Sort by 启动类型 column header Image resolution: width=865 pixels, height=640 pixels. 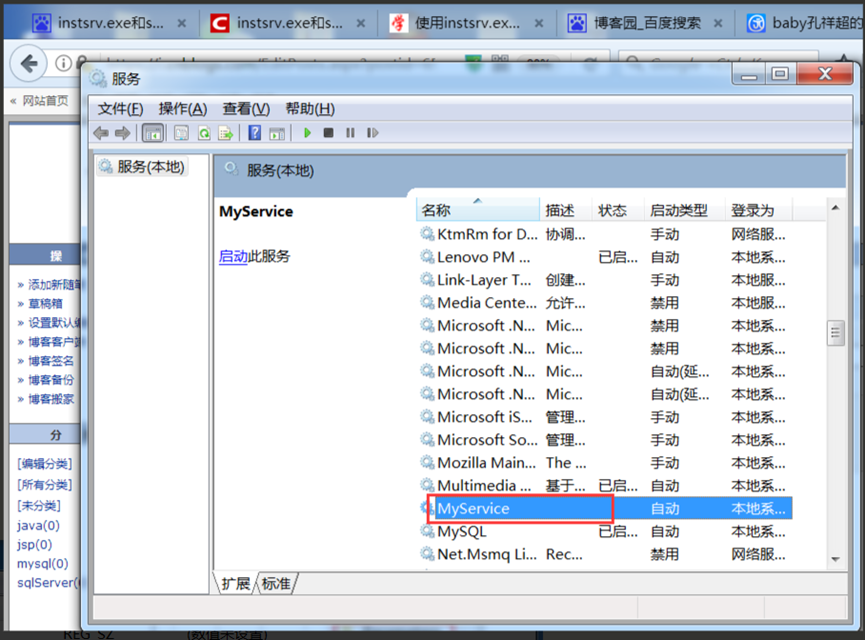[684, 210]
